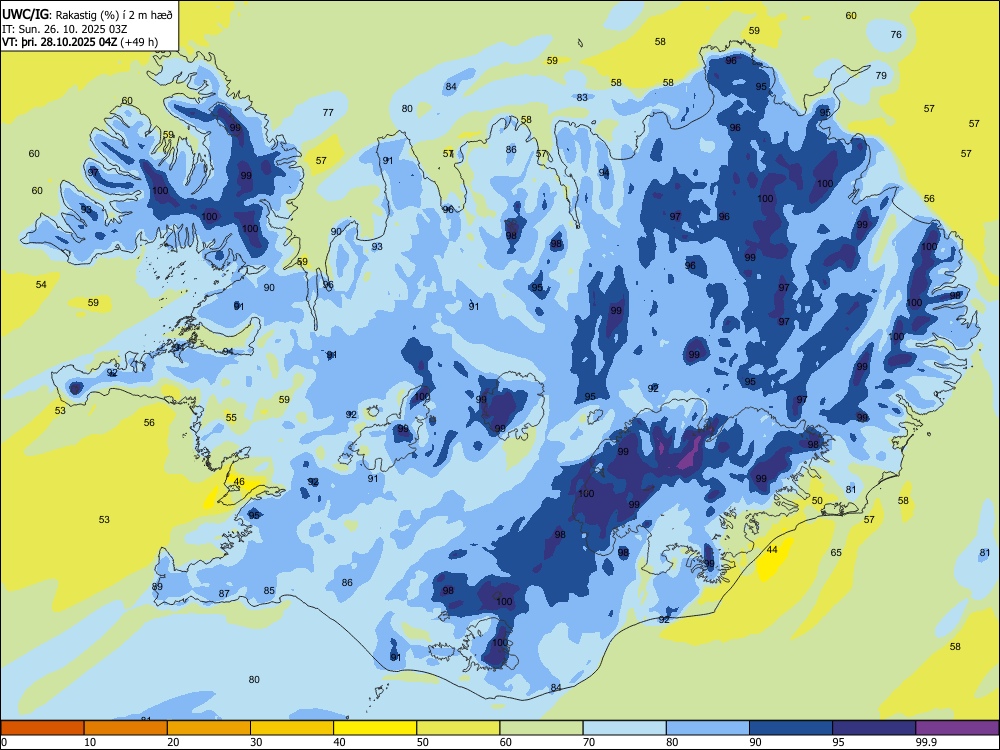Click the humidity value '44' on the map
Viewport: 1000px width, 750px height.
click(772, 550)
